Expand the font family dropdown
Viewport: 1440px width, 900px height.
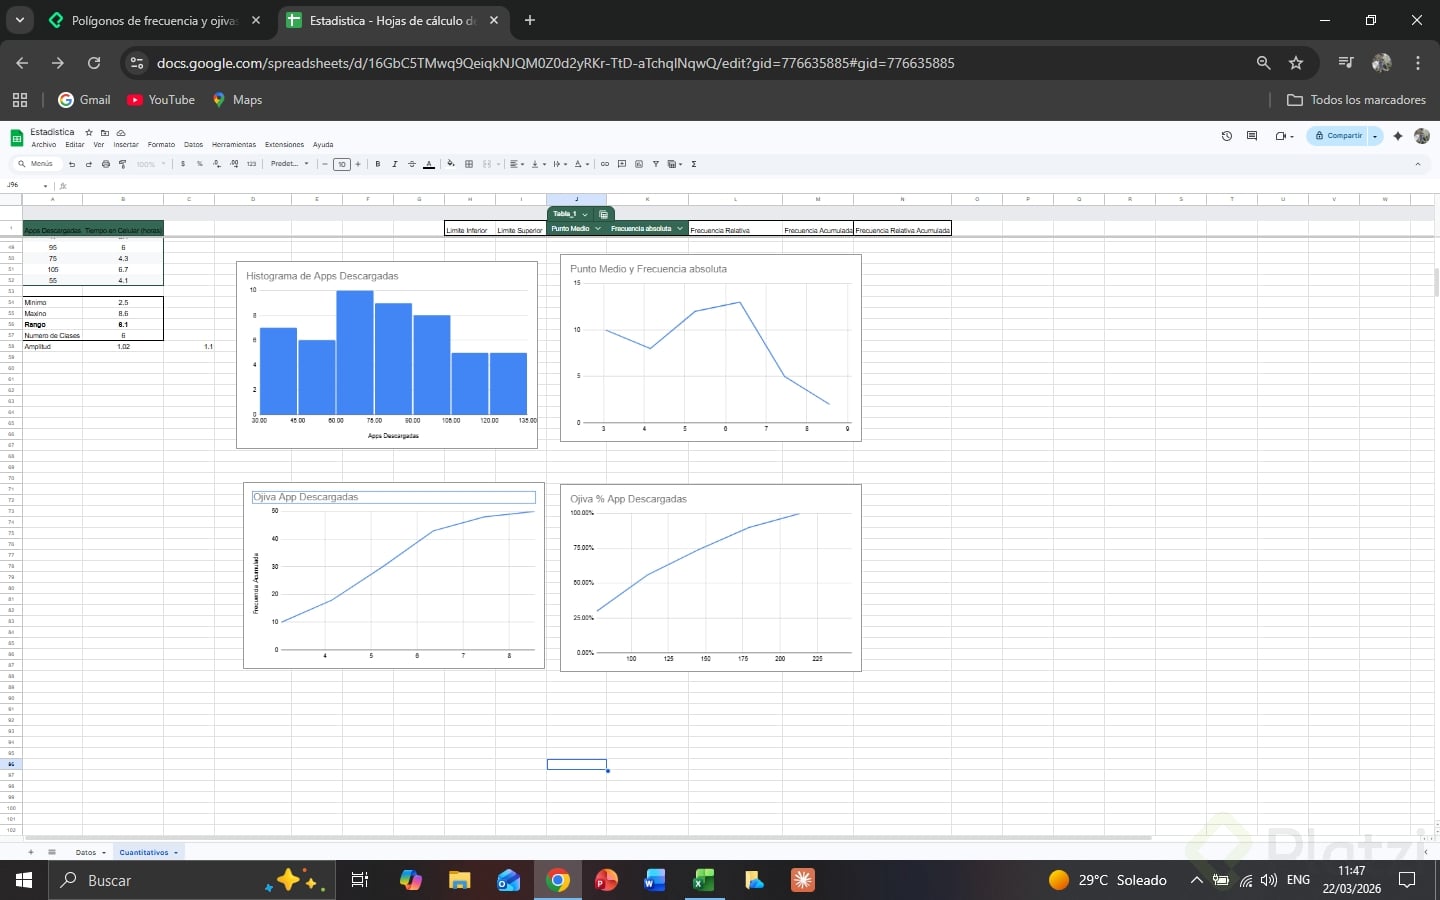[x=290, y=164]
